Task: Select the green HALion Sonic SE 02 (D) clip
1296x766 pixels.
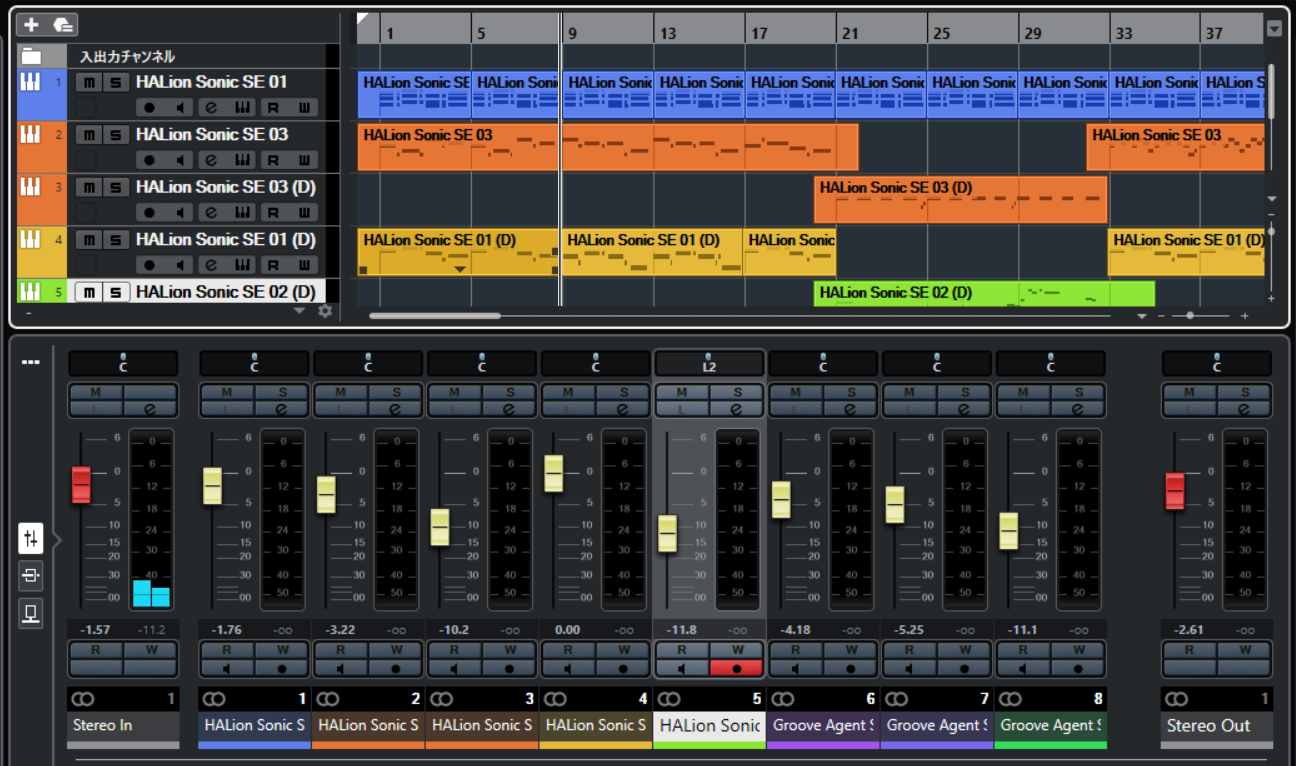Action: tap(984, 293)
